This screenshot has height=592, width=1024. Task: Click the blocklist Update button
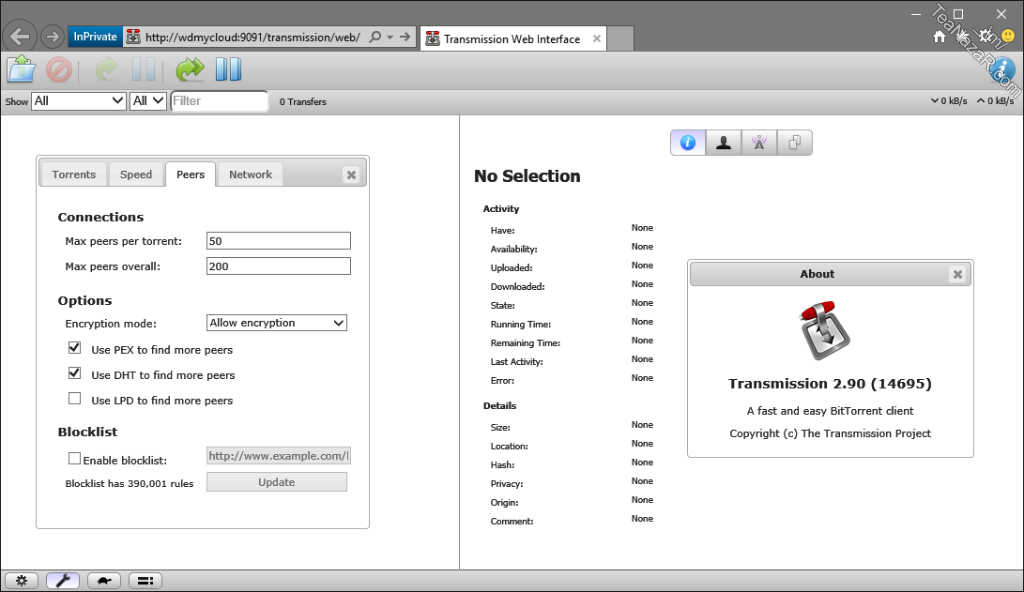point(277,482)
